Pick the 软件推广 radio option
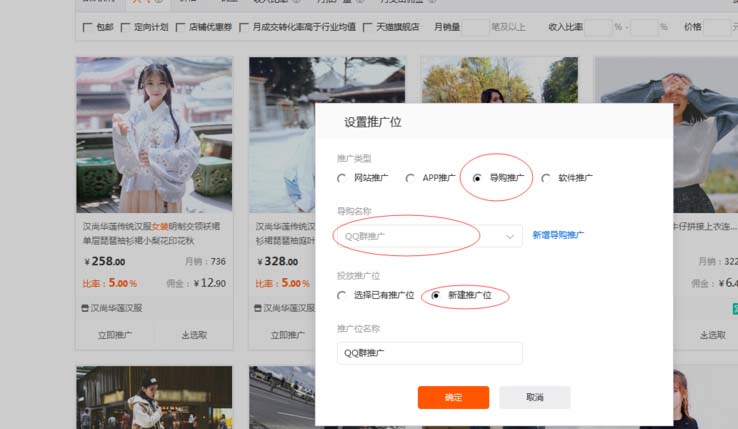738x429 pixels. coord(546,178)
